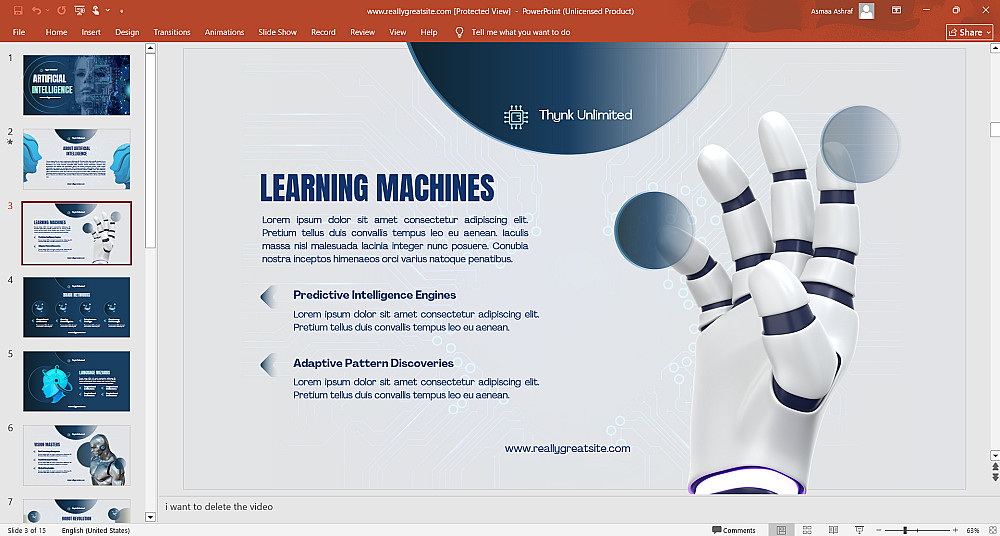Click arrow bullet beside Adaptive Pattern Discoveries
This screenshot has width=1000, height=536.
coord(268,364)
